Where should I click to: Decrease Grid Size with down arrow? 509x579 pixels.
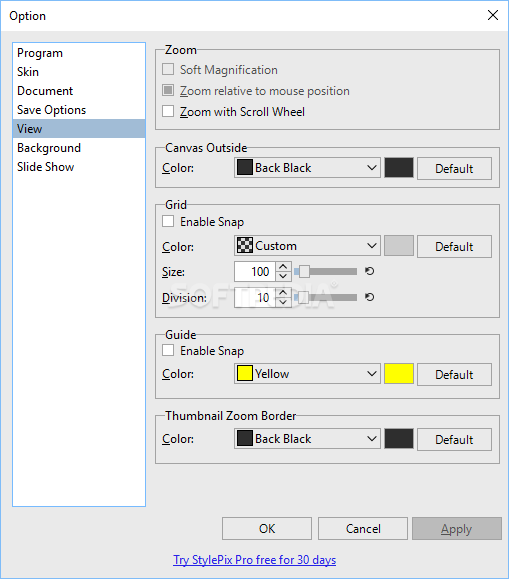click(x=283, y=276)
